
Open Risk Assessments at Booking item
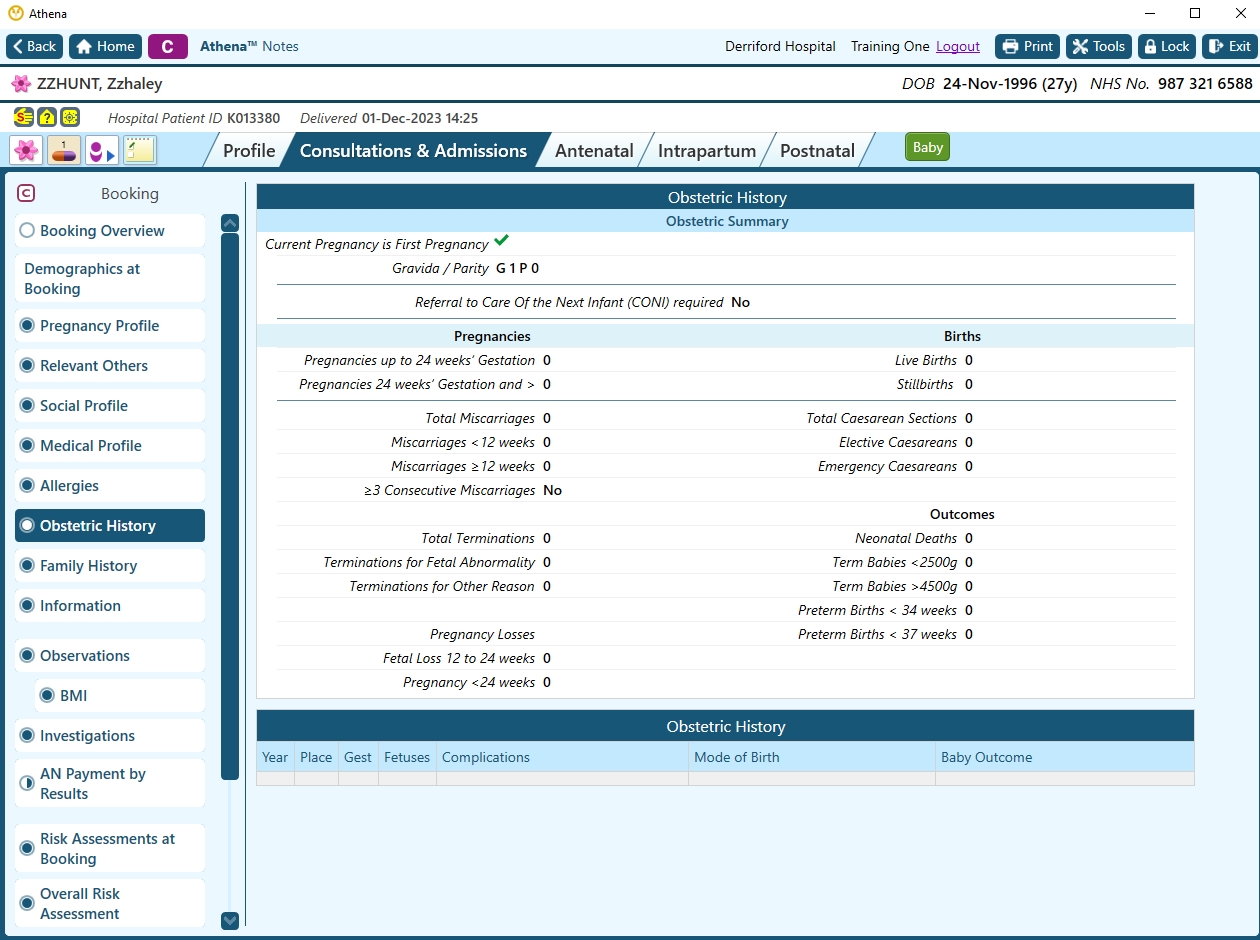(x=110, y=849)
